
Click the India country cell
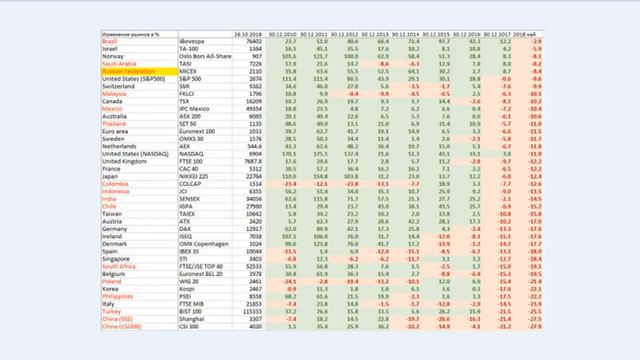coord(140,199)
